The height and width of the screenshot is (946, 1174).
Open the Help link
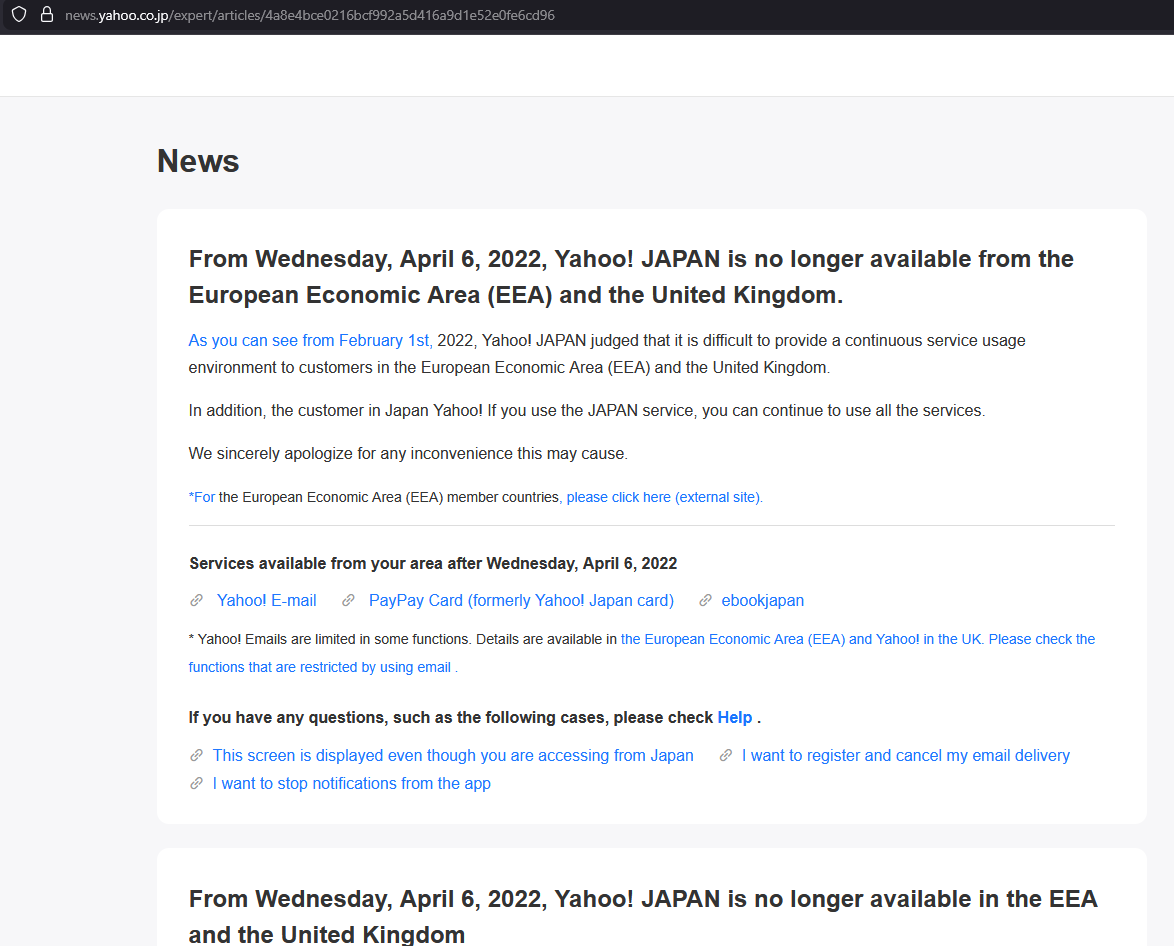(x=734, y=718)
